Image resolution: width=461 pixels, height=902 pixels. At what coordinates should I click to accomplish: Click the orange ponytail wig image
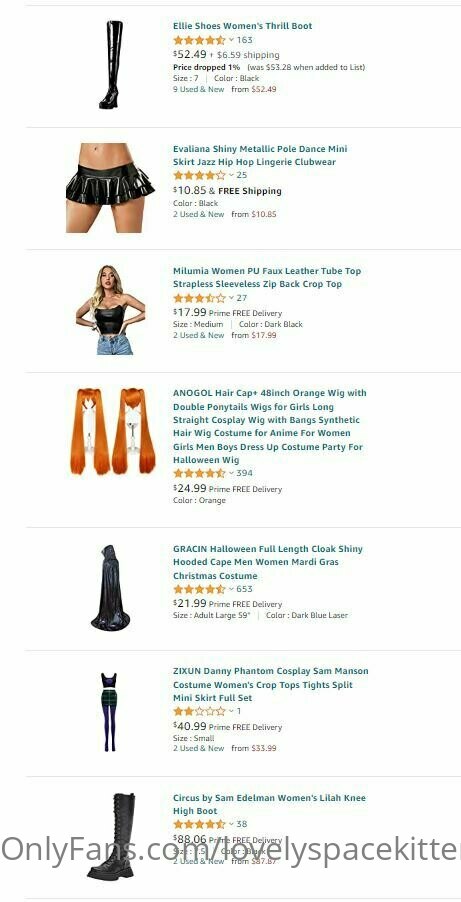coord(113,431)
